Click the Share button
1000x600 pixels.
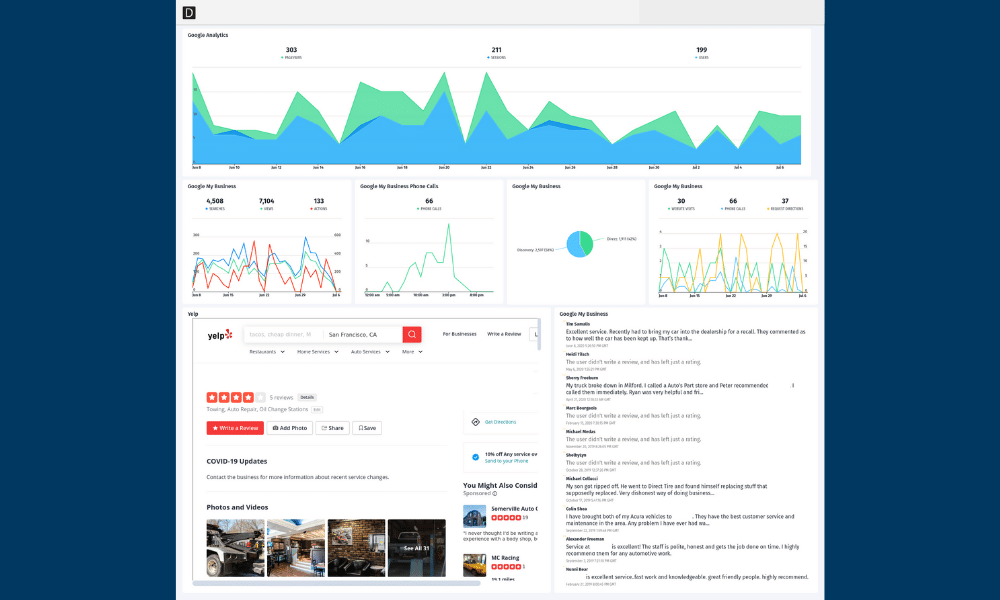[x=332, y=428]
